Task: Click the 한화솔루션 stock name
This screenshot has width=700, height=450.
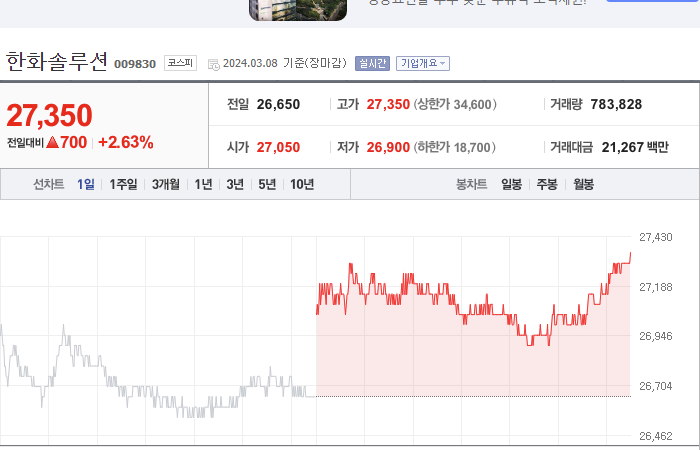Action: pos(57,61)
